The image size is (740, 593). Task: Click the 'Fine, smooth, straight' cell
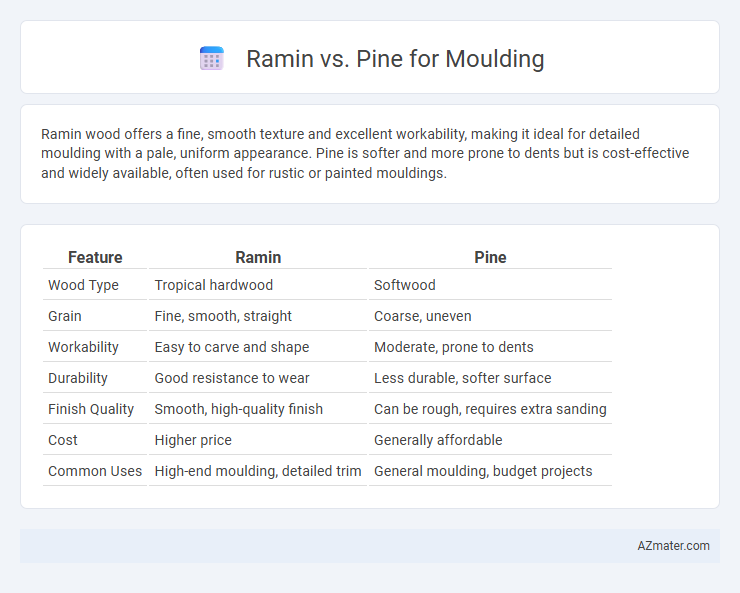(x=223, y=316)
